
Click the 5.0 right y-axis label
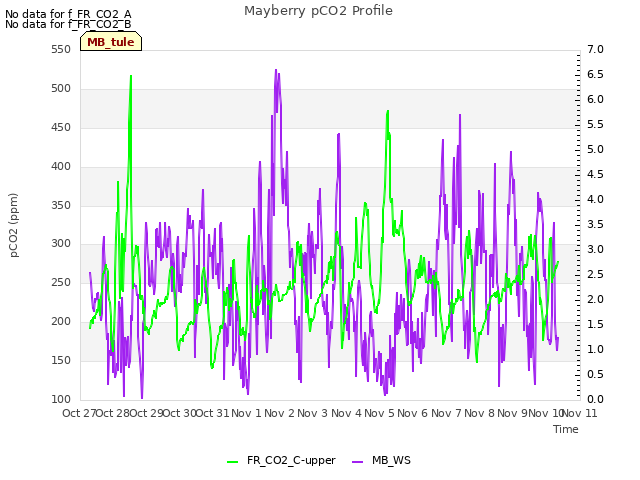pos(595,150)
